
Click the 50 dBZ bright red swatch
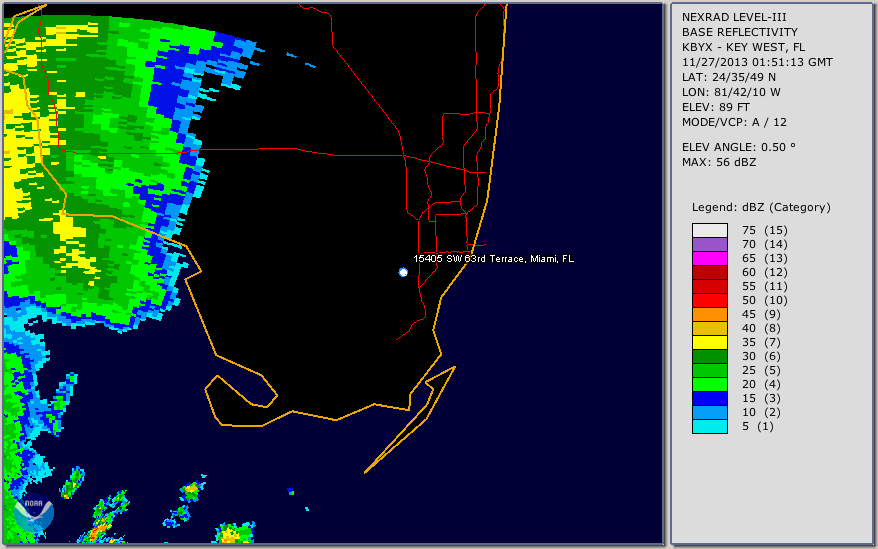click(x=709, y=300)
